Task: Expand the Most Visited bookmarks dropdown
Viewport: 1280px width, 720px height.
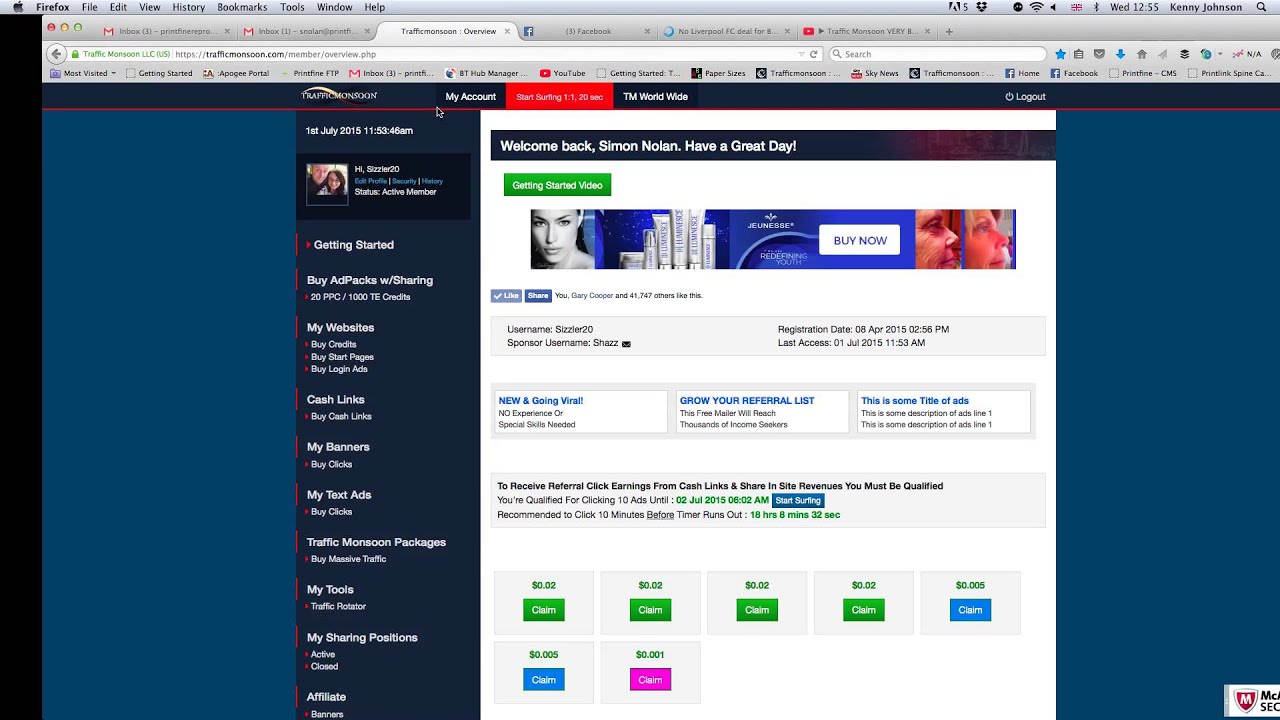Action: (x=83, y=73)
